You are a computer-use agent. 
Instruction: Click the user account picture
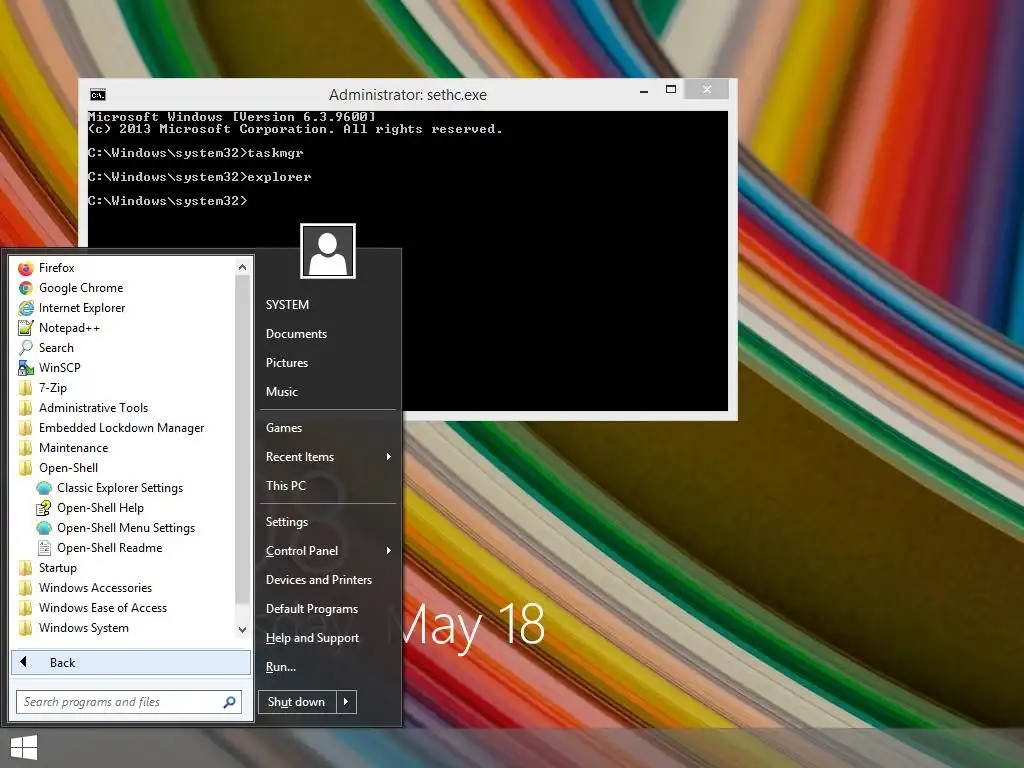tap(328, 251)
